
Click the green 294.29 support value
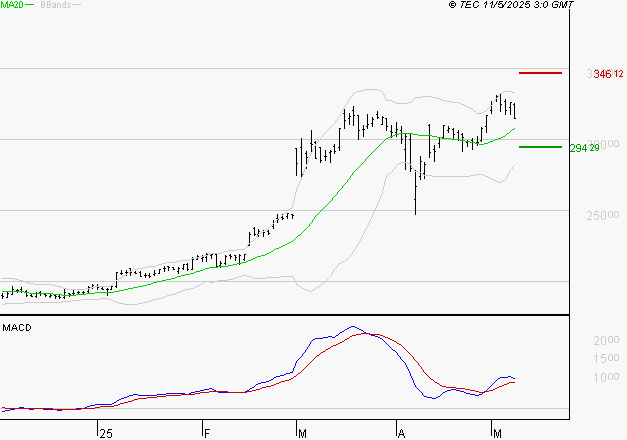tap(584, 148)
